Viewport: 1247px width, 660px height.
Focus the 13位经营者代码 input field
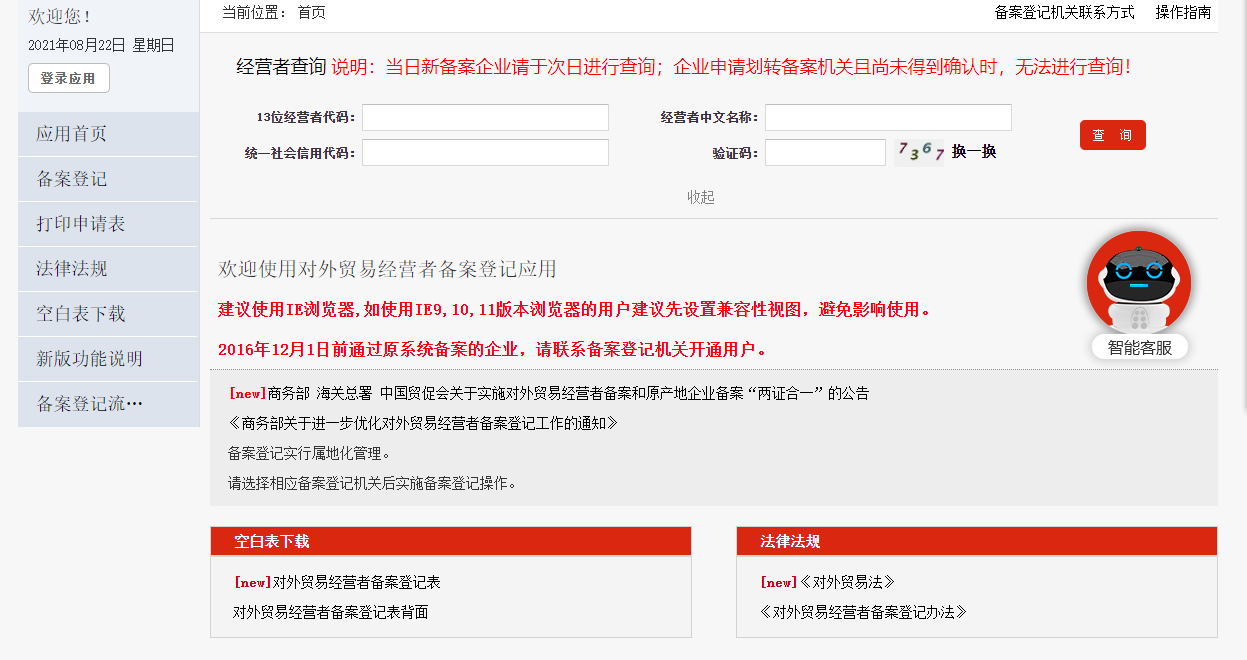click(485, 118)
